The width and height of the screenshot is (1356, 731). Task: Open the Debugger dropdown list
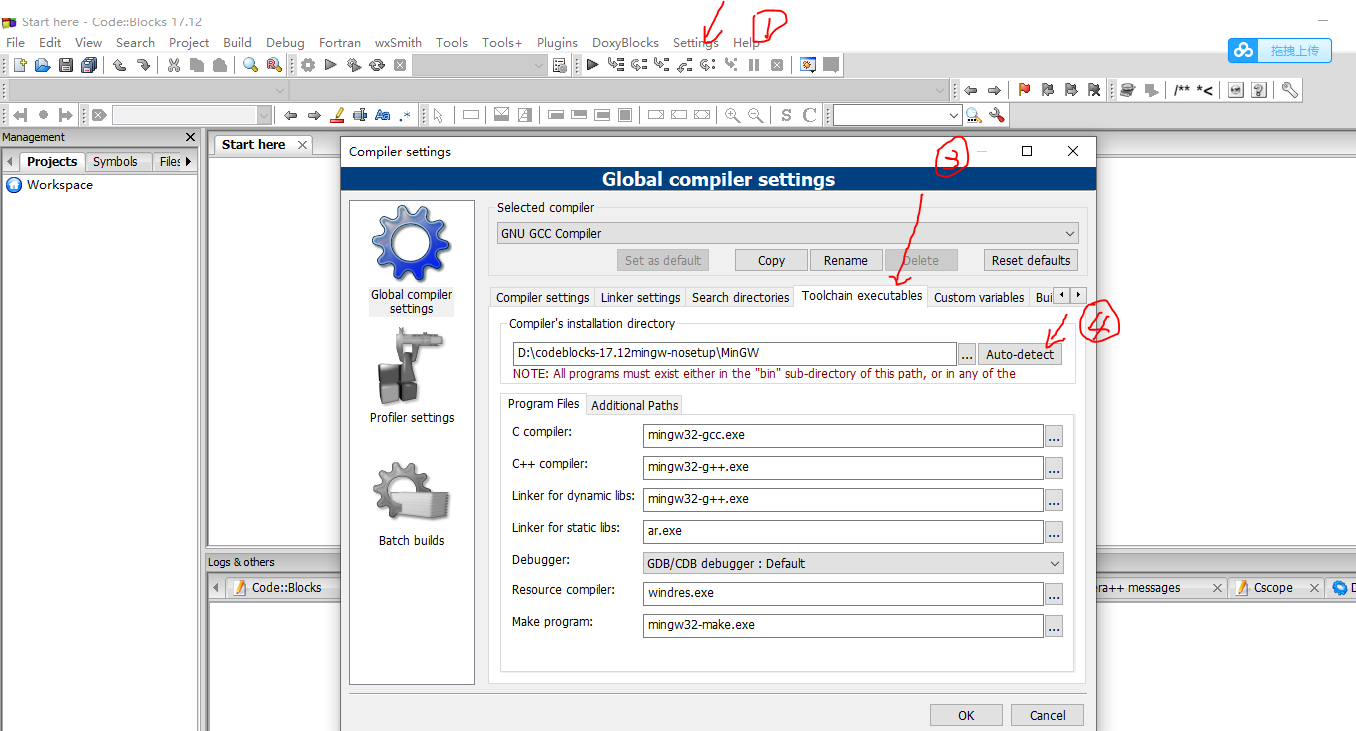(x=853, y=563)
